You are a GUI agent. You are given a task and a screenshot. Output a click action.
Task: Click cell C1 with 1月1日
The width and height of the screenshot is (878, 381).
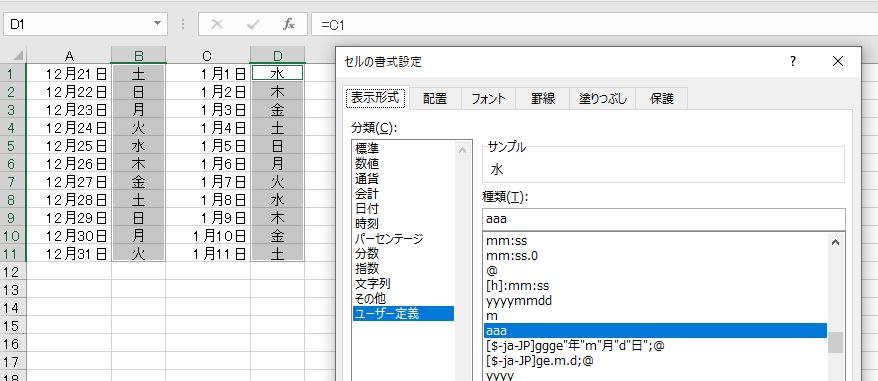click(208, 73)
